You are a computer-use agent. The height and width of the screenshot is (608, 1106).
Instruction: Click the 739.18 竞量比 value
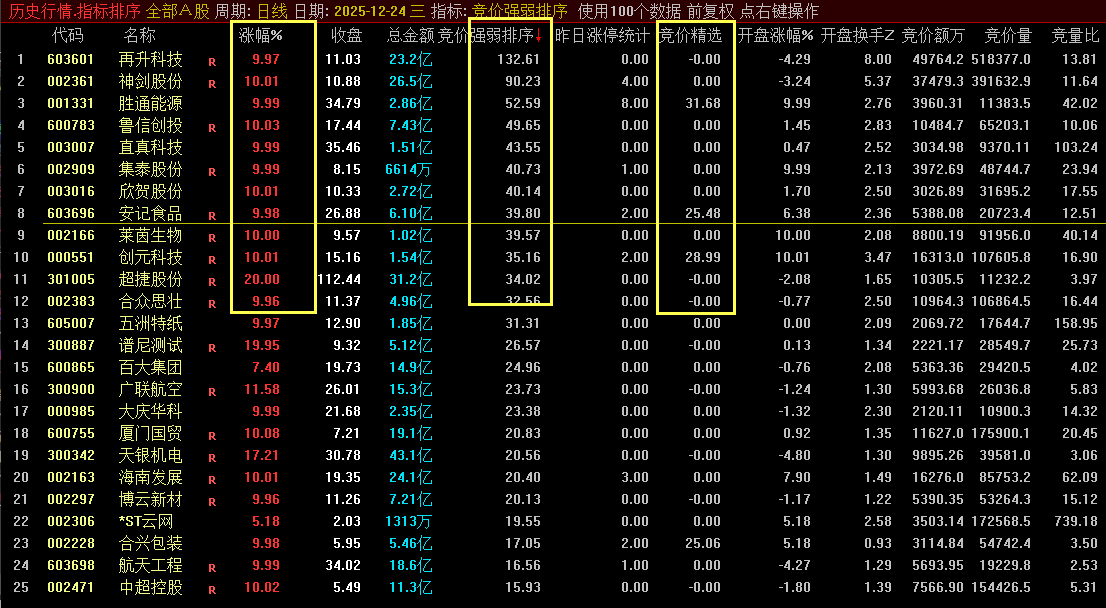(x=1076, y=521)
